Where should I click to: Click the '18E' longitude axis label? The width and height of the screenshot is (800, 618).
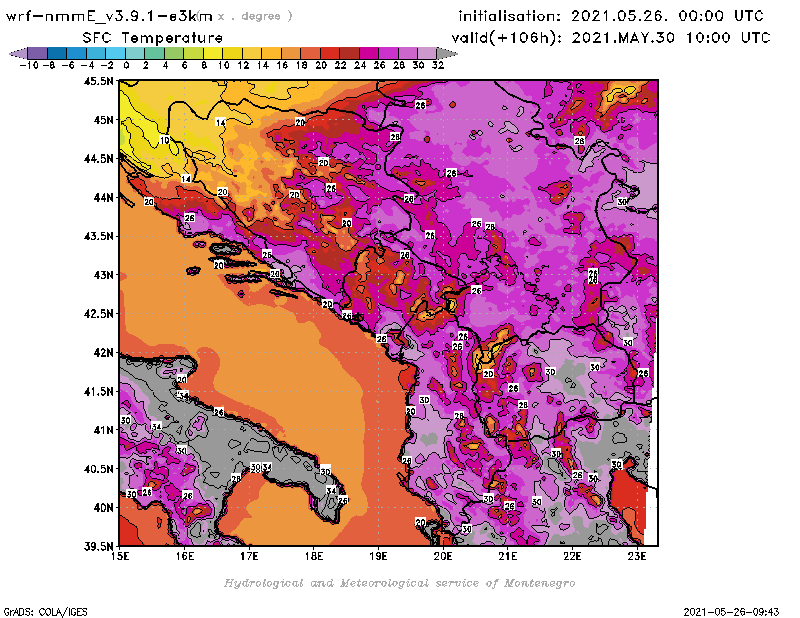[314, 556]
